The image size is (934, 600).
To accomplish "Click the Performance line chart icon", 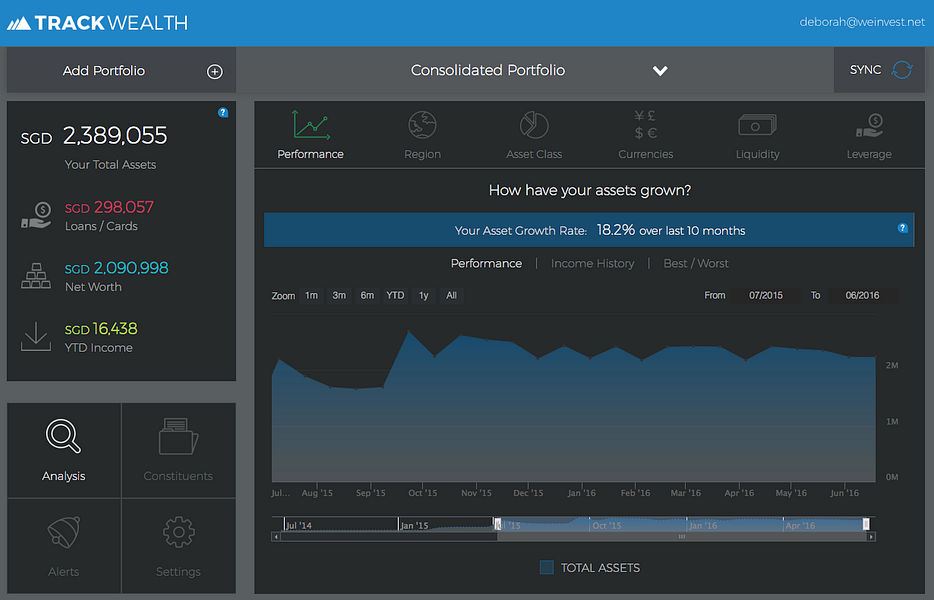I will click(310, 125).
